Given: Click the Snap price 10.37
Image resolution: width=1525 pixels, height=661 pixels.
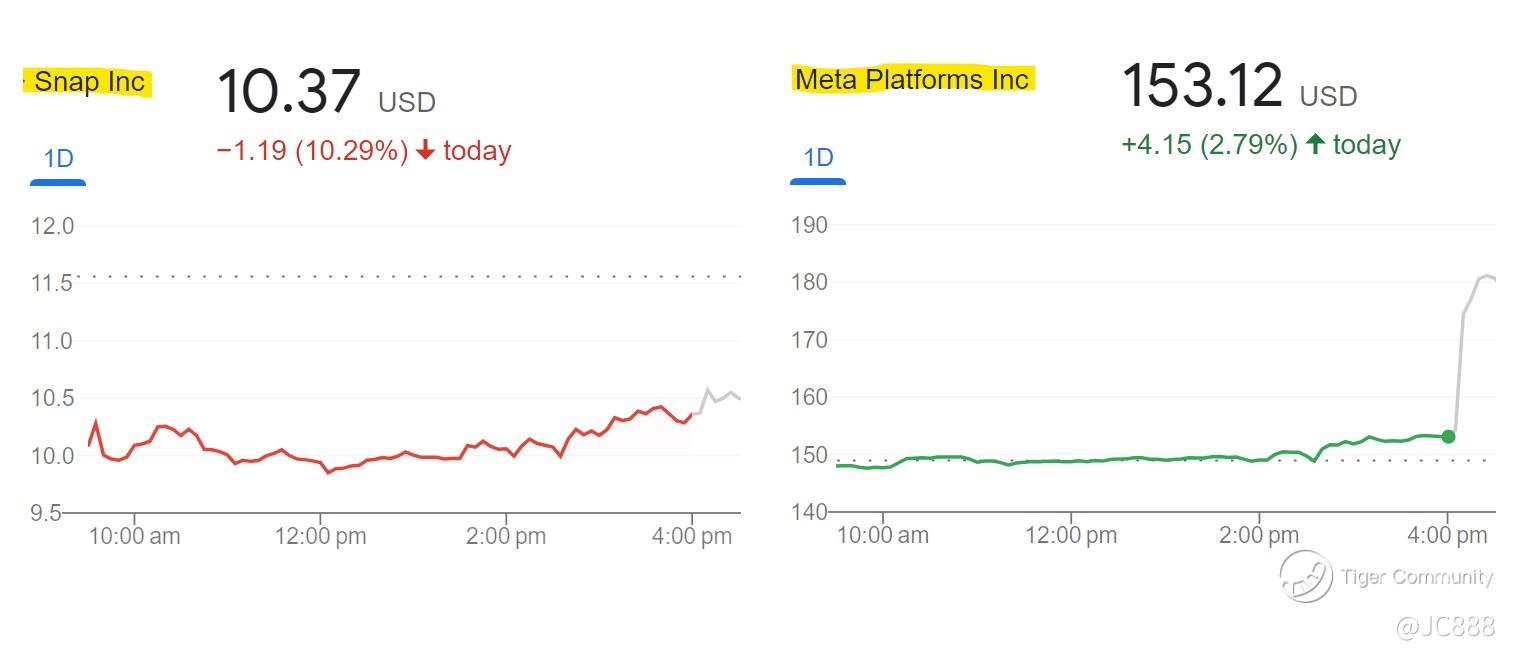Looking at the screenshot, I should [x=287, y=91].
